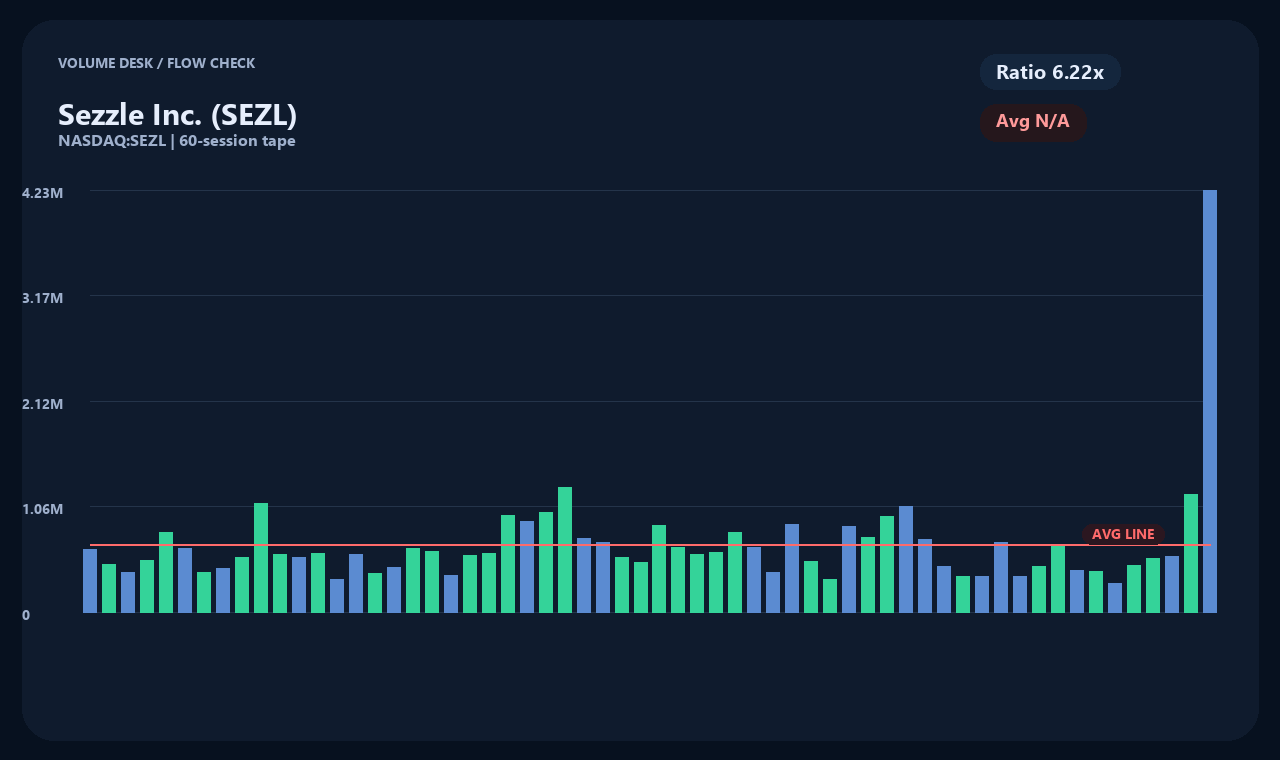Viewport: 1280px width, 760px height.
Task: Click the tallest blue volume bar
Action: 1210,401
